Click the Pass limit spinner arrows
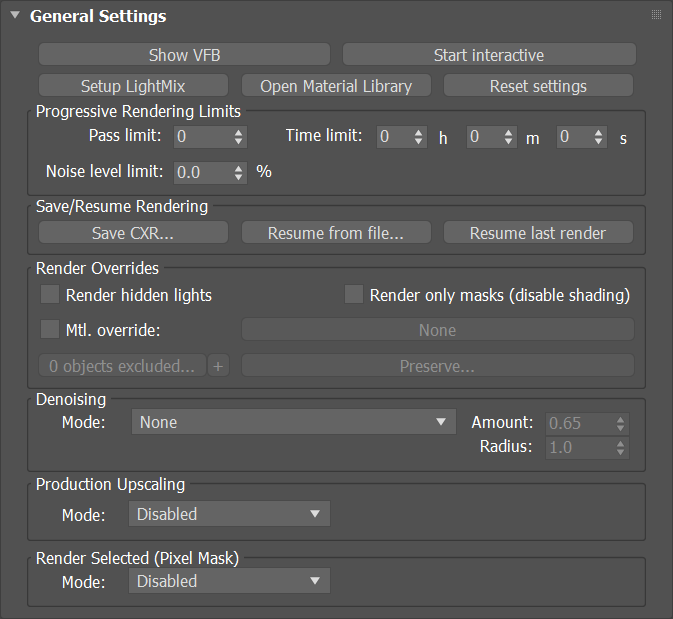The height and width of the screenshot is (619, 673). (x=239, y=137)
